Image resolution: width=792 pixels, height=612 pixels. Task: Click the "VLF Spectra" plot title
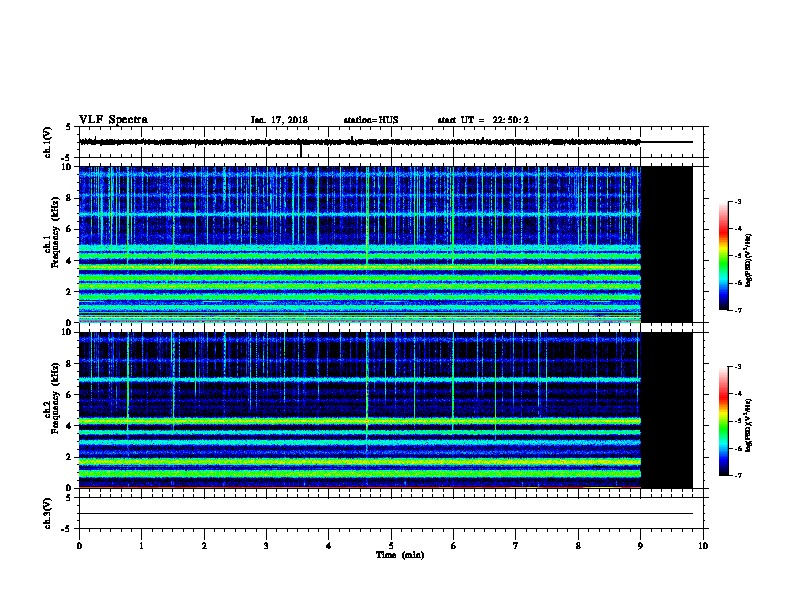113,119
